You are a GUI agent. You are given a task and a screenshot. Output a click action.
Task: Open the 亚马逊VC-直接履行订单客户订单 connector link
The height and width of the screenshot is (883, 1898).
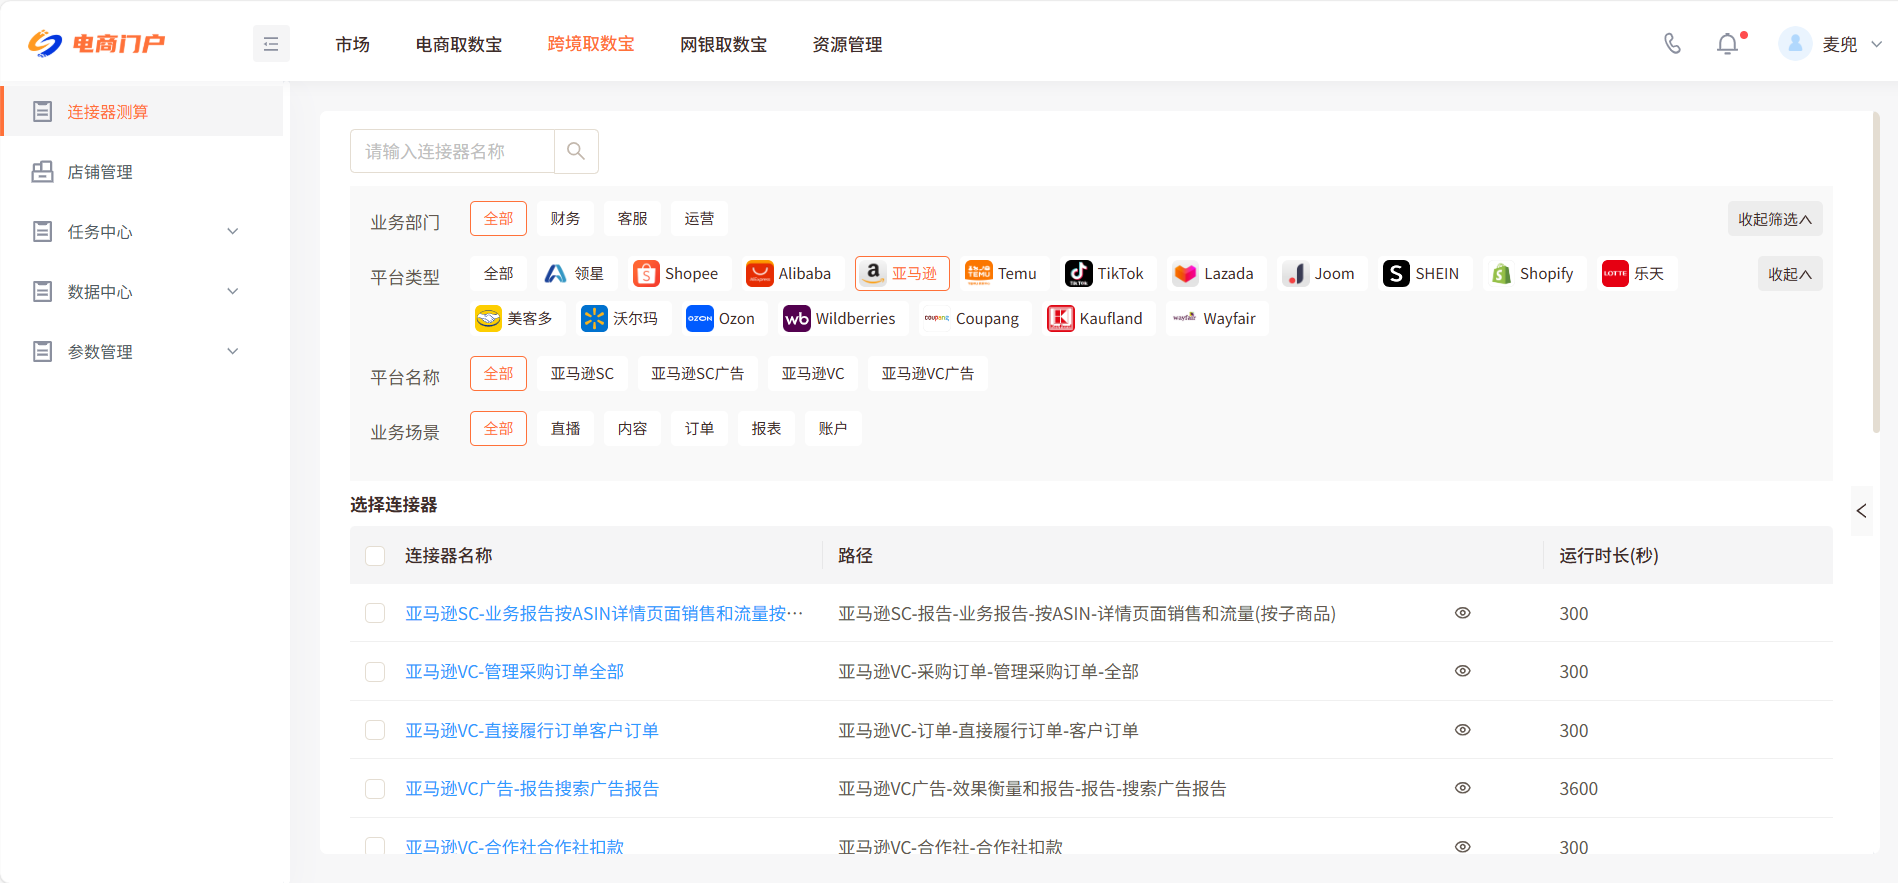531,730
